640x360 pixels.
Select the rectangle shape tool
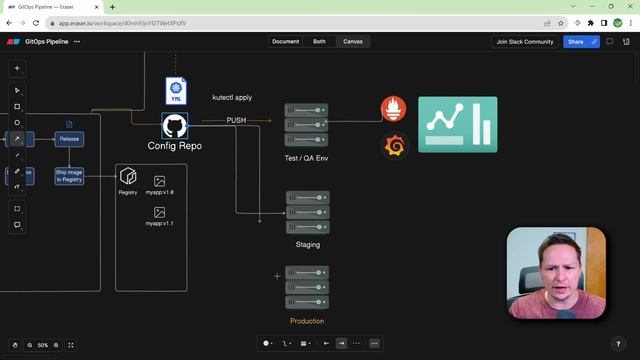point(17,107)
